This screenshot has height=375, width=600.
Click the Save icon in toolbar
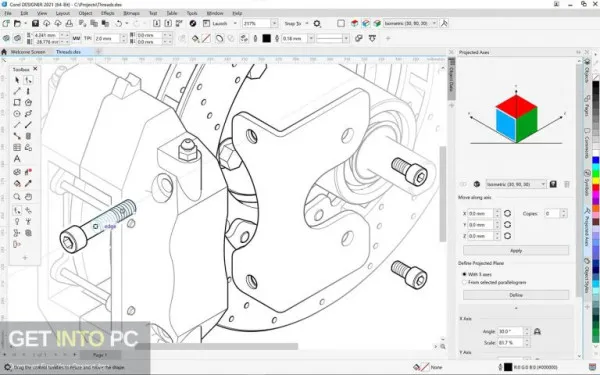(35, 23)
